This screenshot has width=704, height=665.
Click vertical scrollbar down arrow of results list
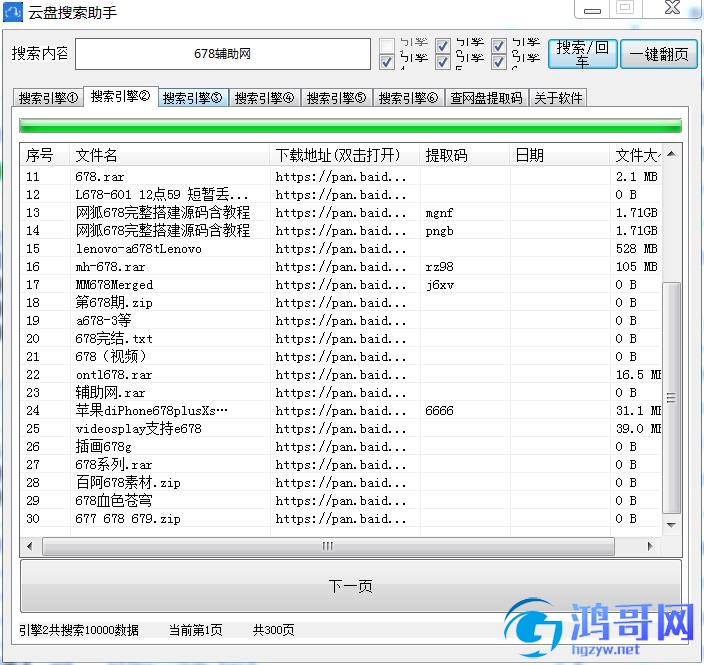(672, 525)
